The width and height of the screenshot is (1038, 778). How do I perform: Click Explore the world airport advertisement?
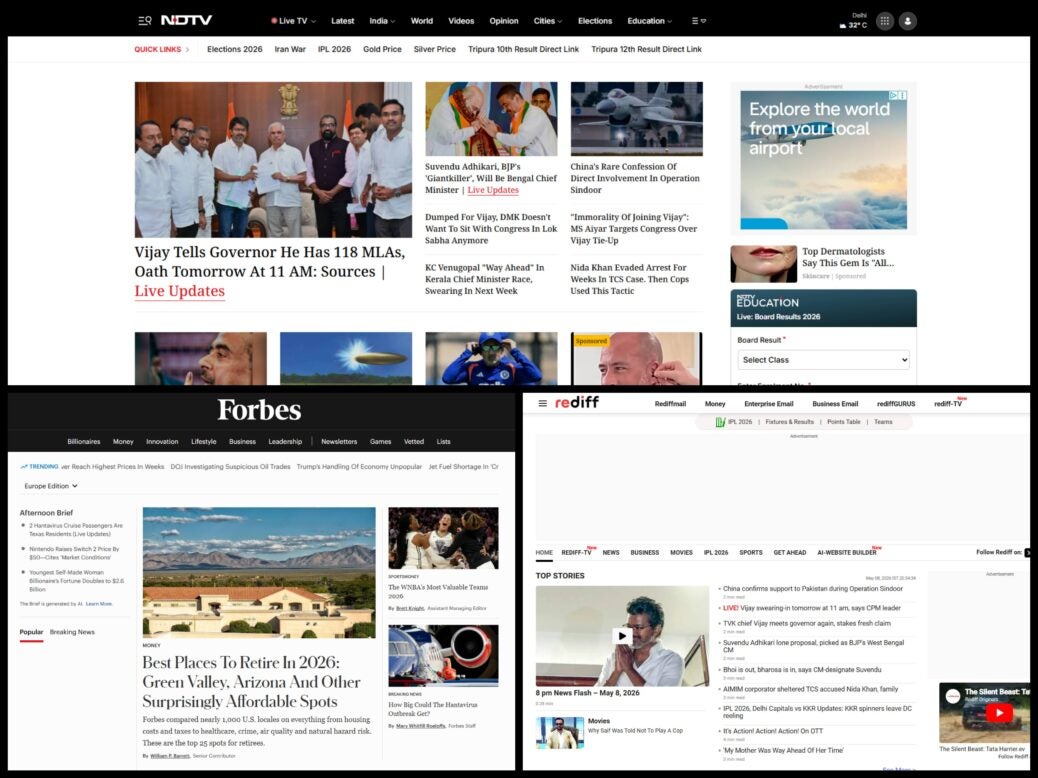coord(823,160)
